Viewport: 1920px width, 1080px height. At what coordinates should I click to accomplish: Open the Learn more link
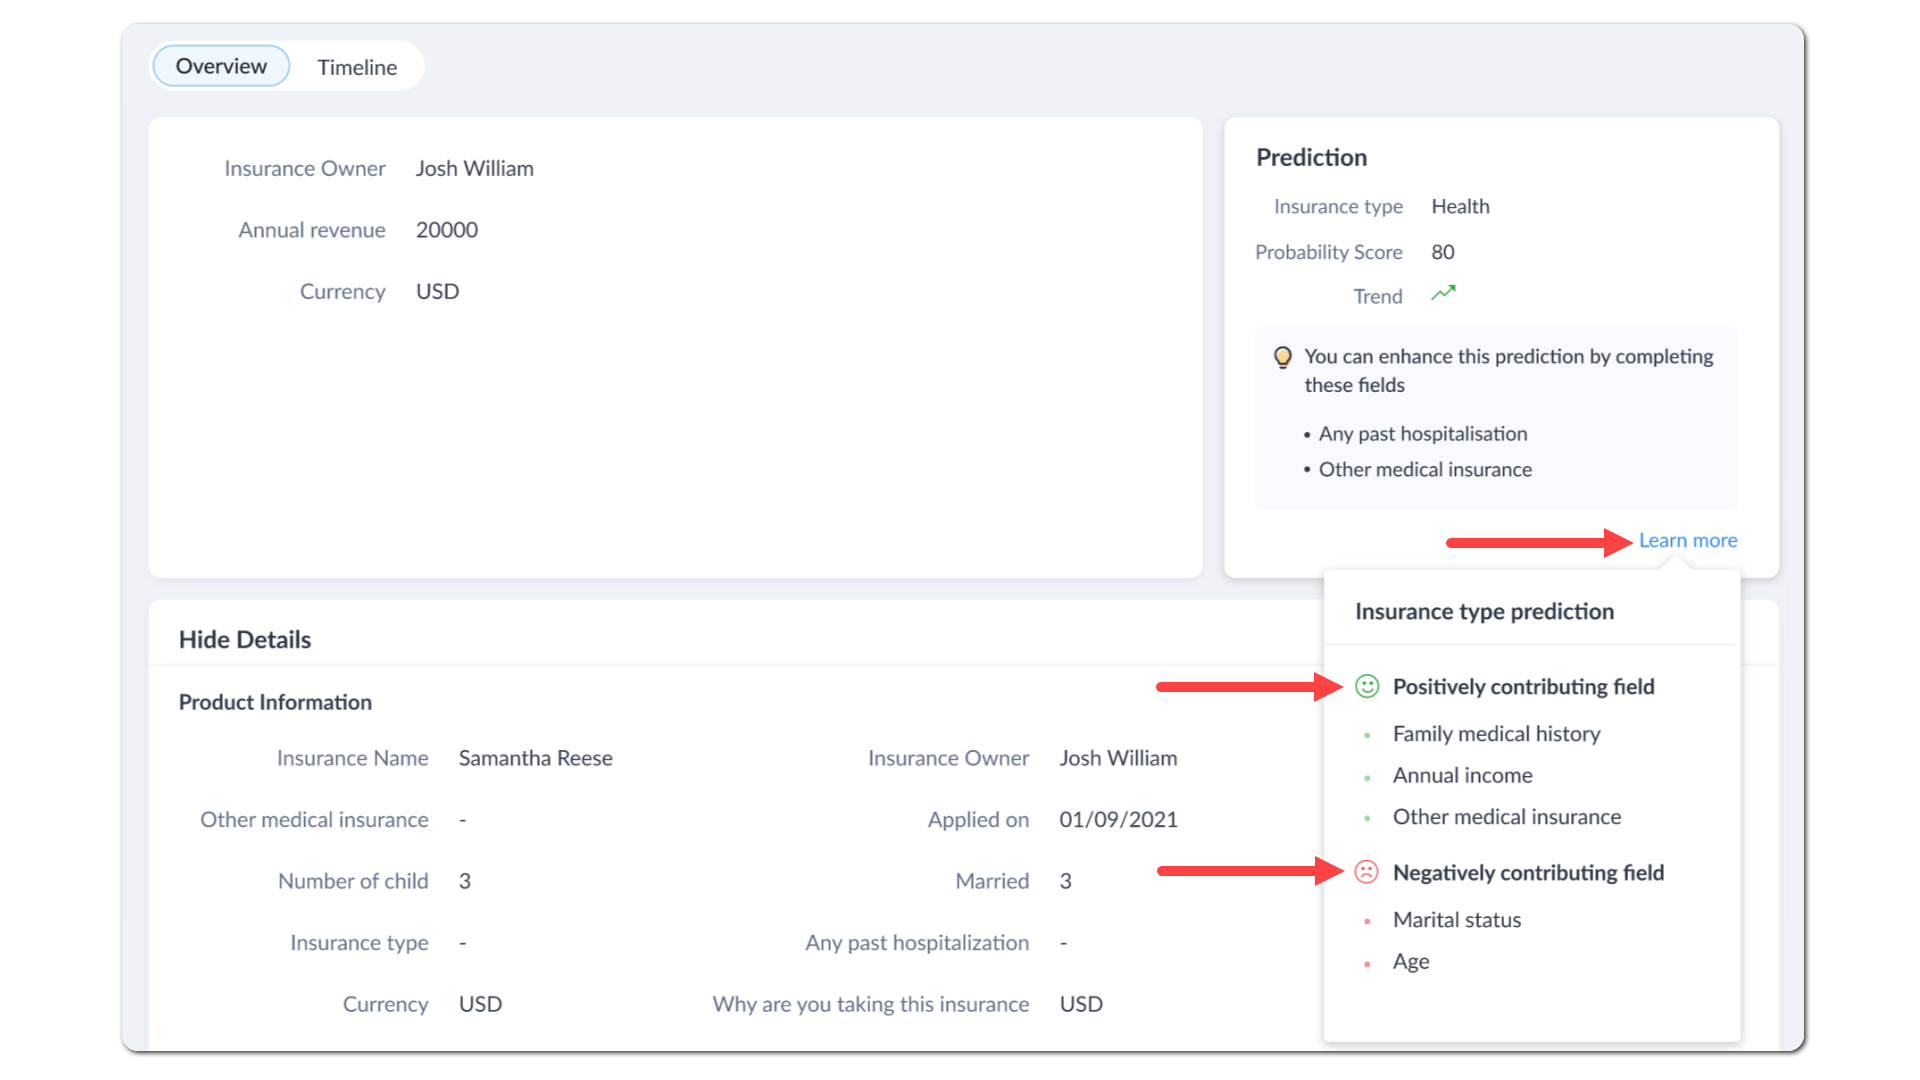point(1687,540)
